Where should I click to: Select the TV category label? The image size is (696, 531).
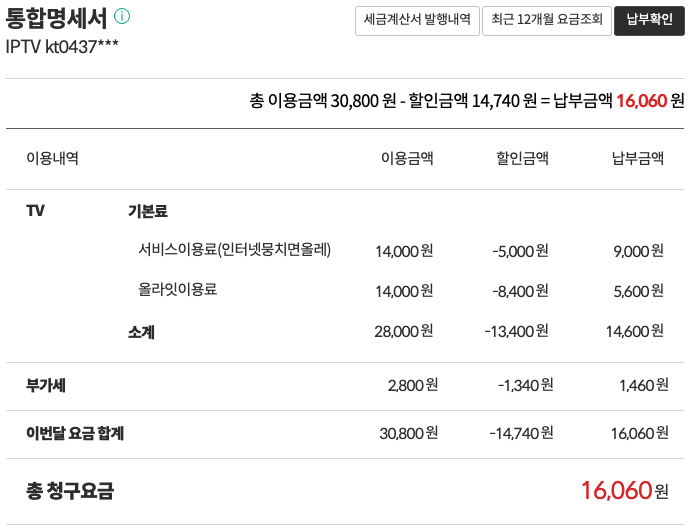[36, 211]
